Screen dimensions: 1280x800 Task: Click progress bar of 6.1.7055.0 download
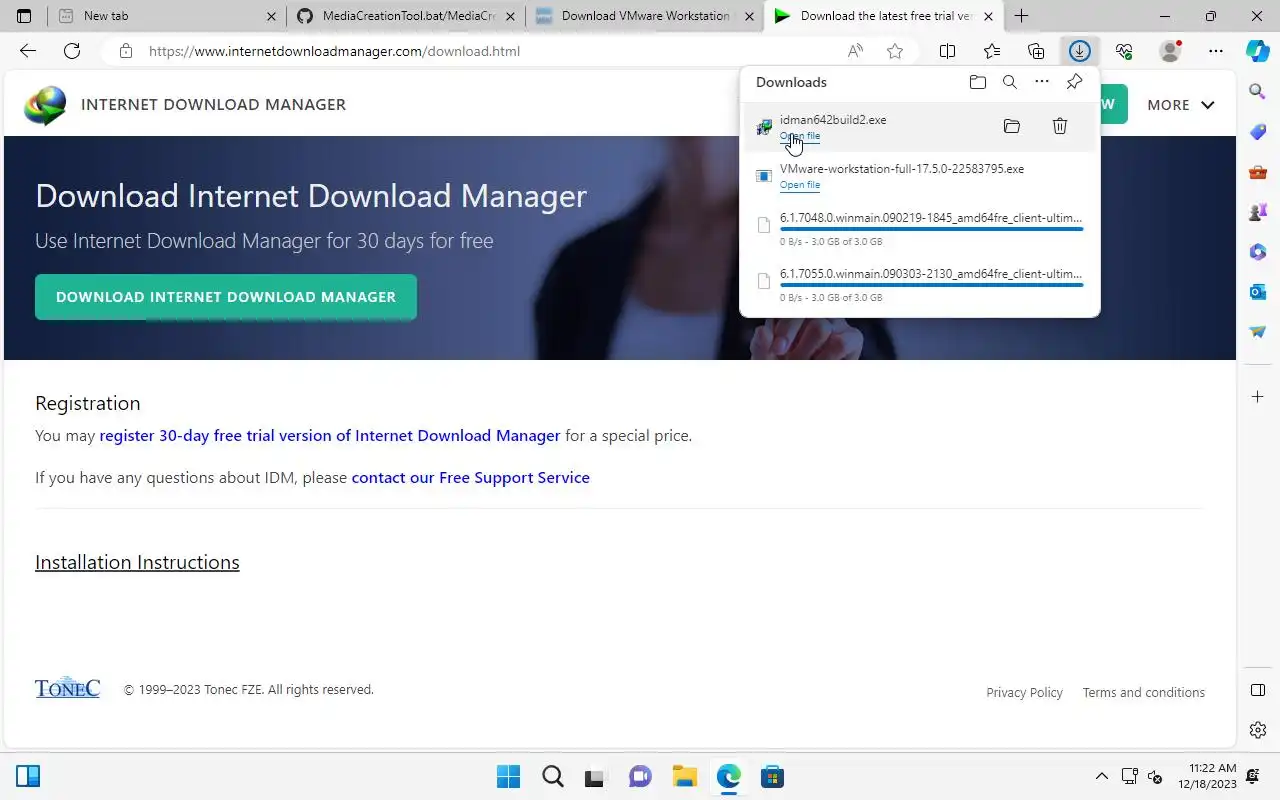click(x=932, y=285)
